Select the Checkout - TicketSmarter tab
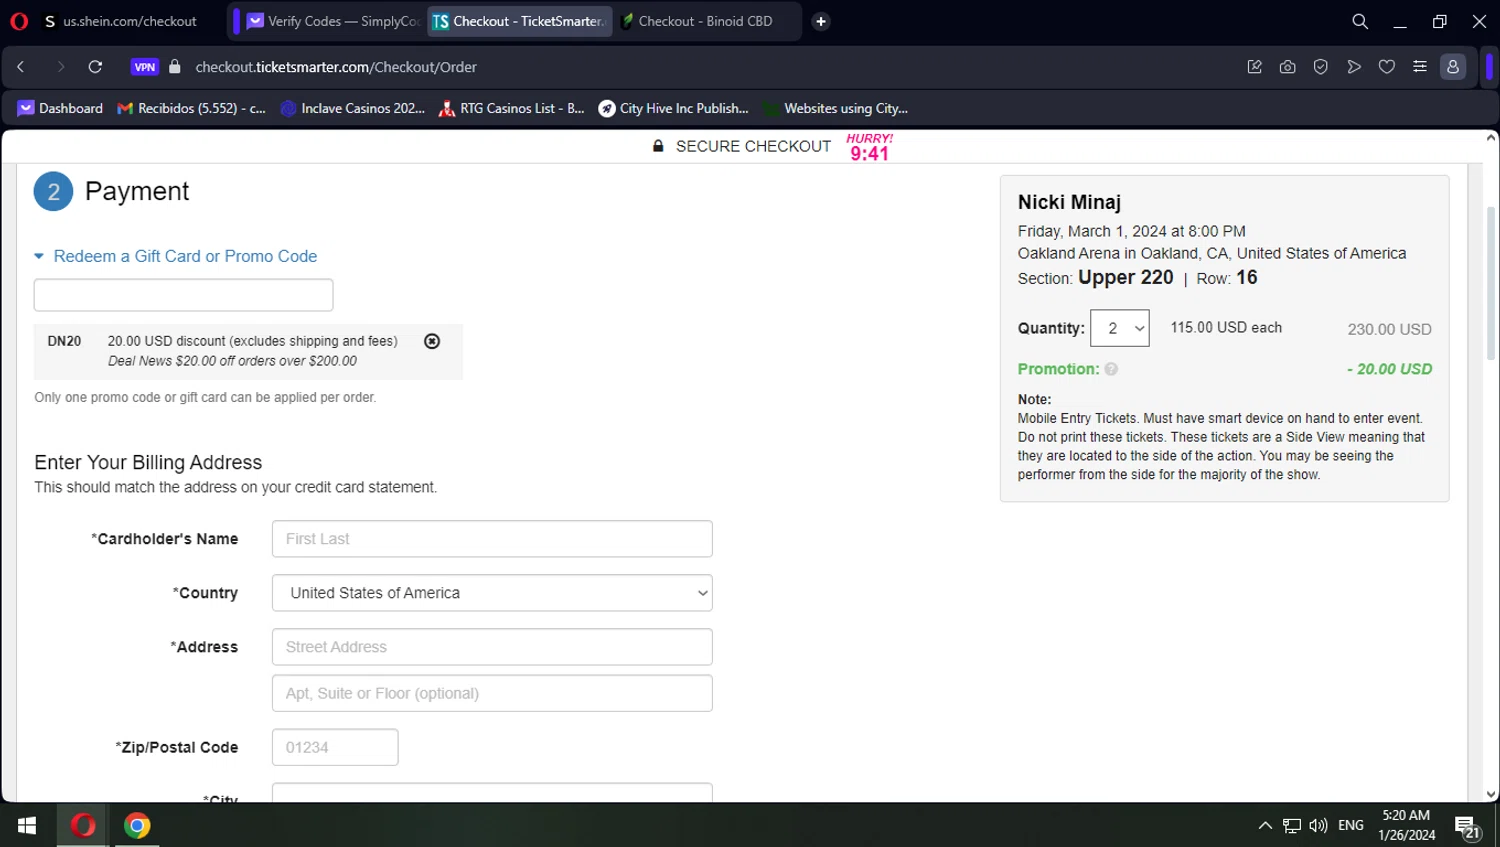Viewport: 1500px width, 847px height. [519, 21]
